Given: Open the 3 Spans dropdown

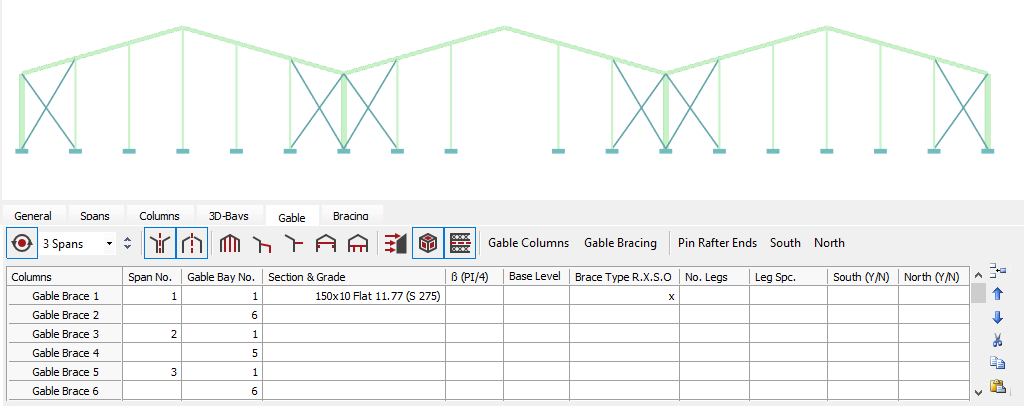Looking at the screenshot, I should tap(78, 243).
